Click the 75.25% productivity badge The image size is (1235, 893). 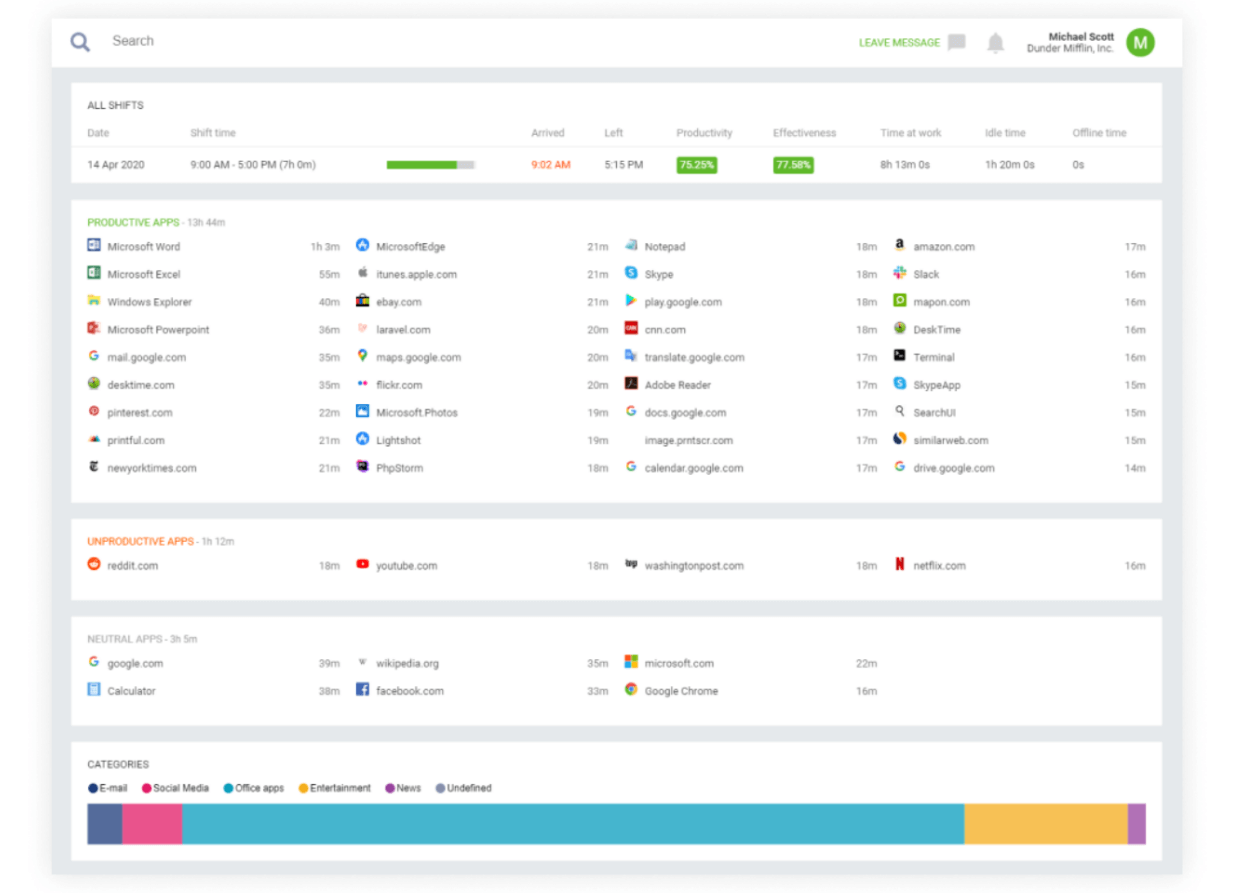(696, 165)
